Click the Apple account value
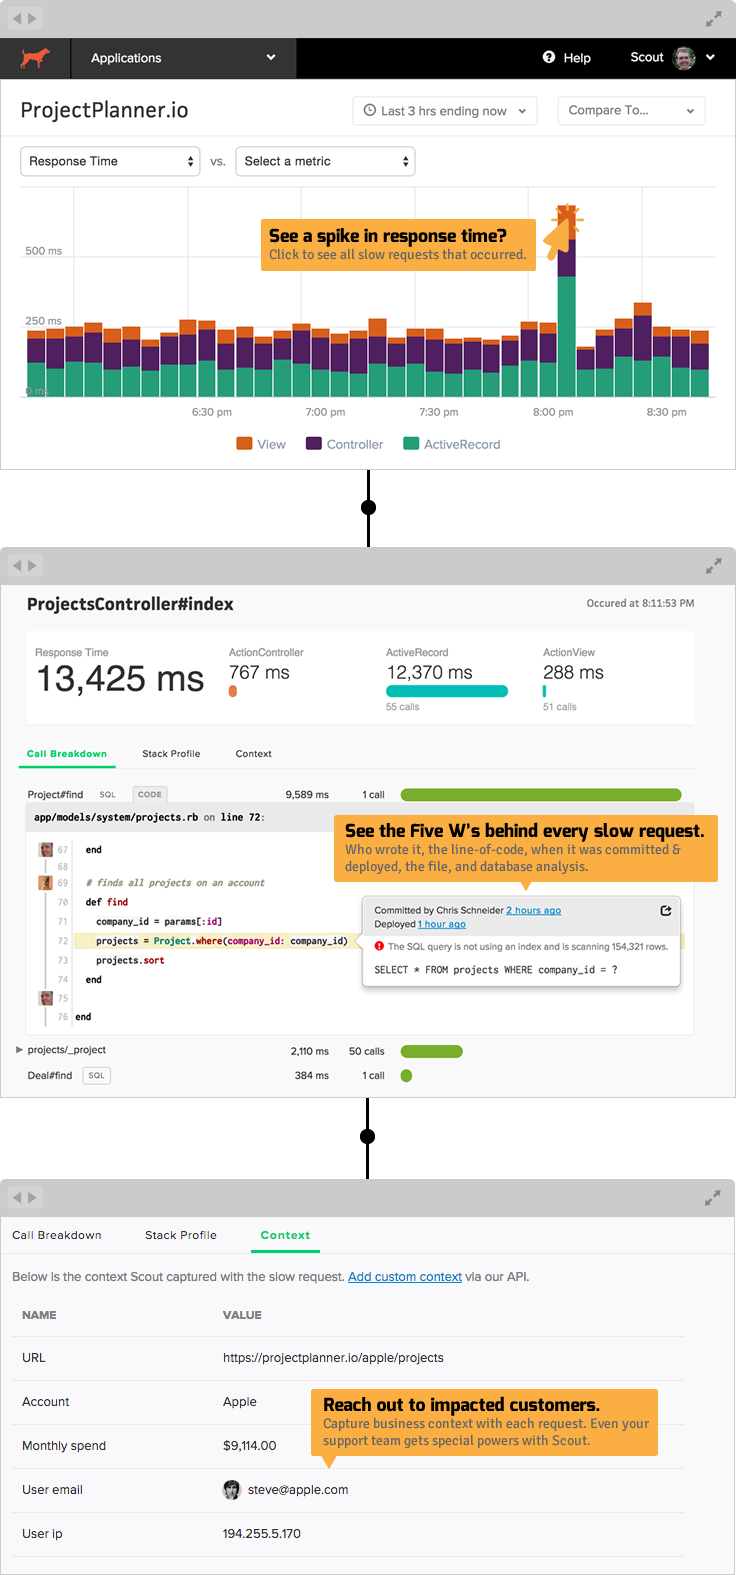The image size is (736, 1575). (240, 1402)
